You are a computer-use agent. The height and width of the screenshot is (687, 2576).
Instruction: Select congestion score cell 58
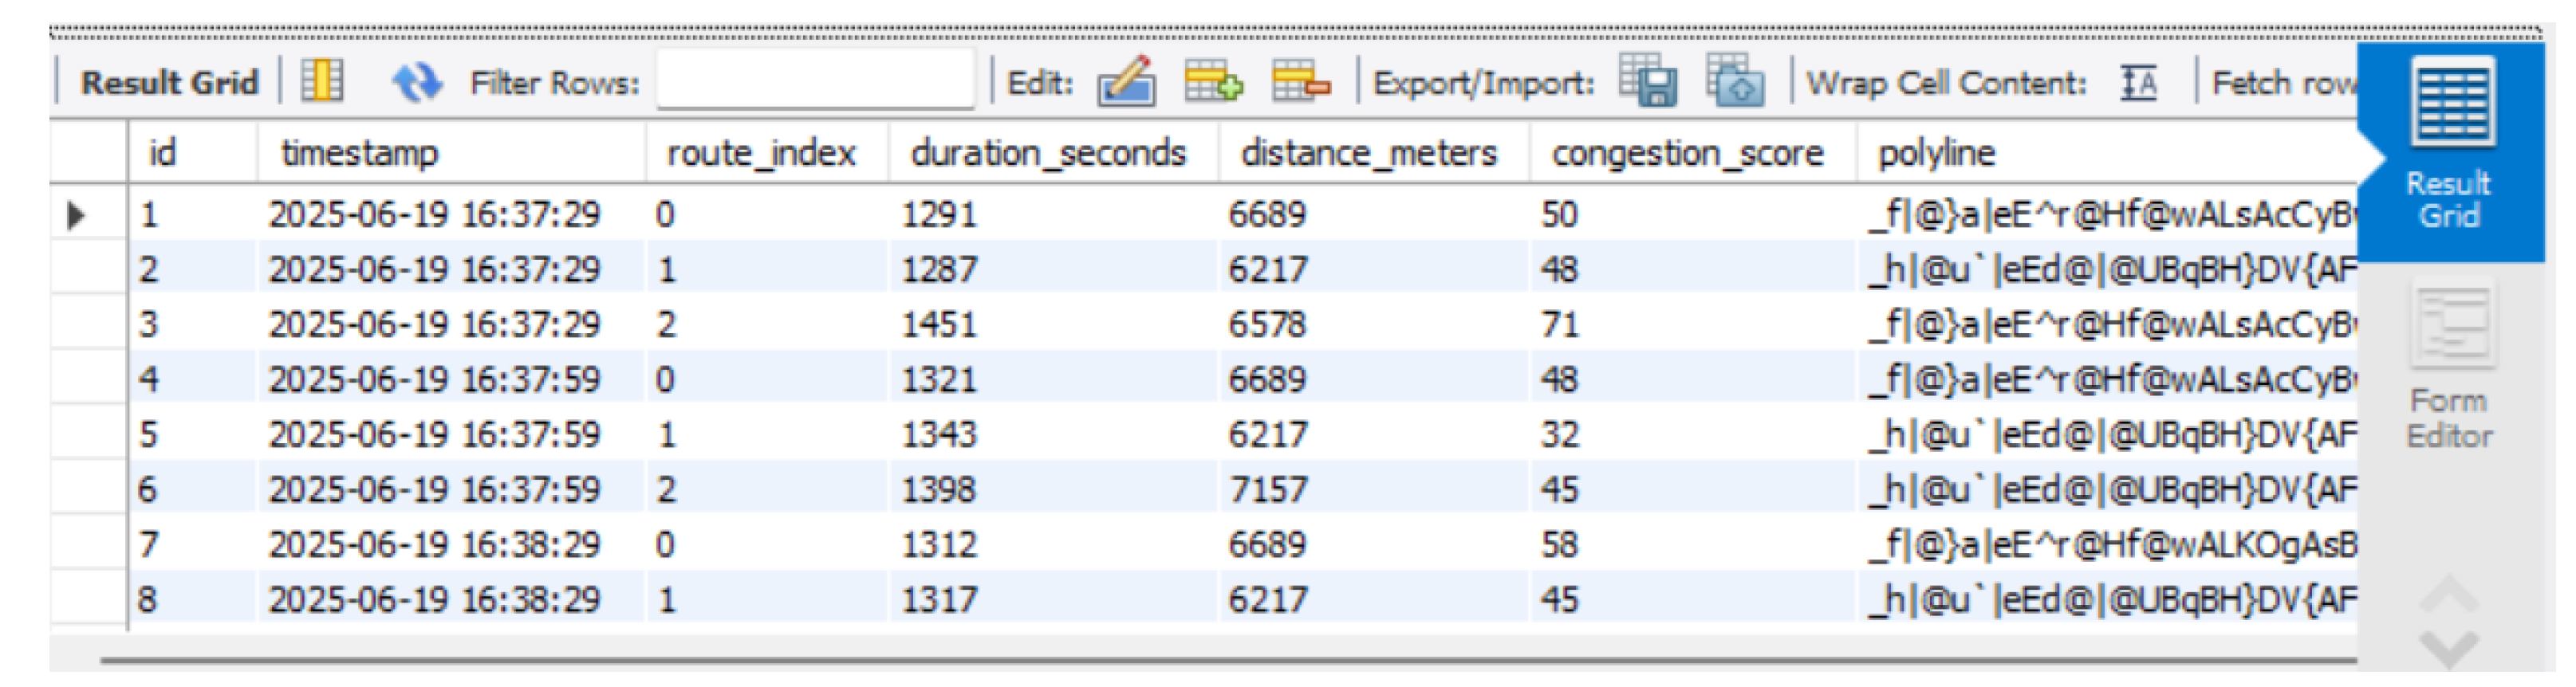click(x=1693, y=544)
